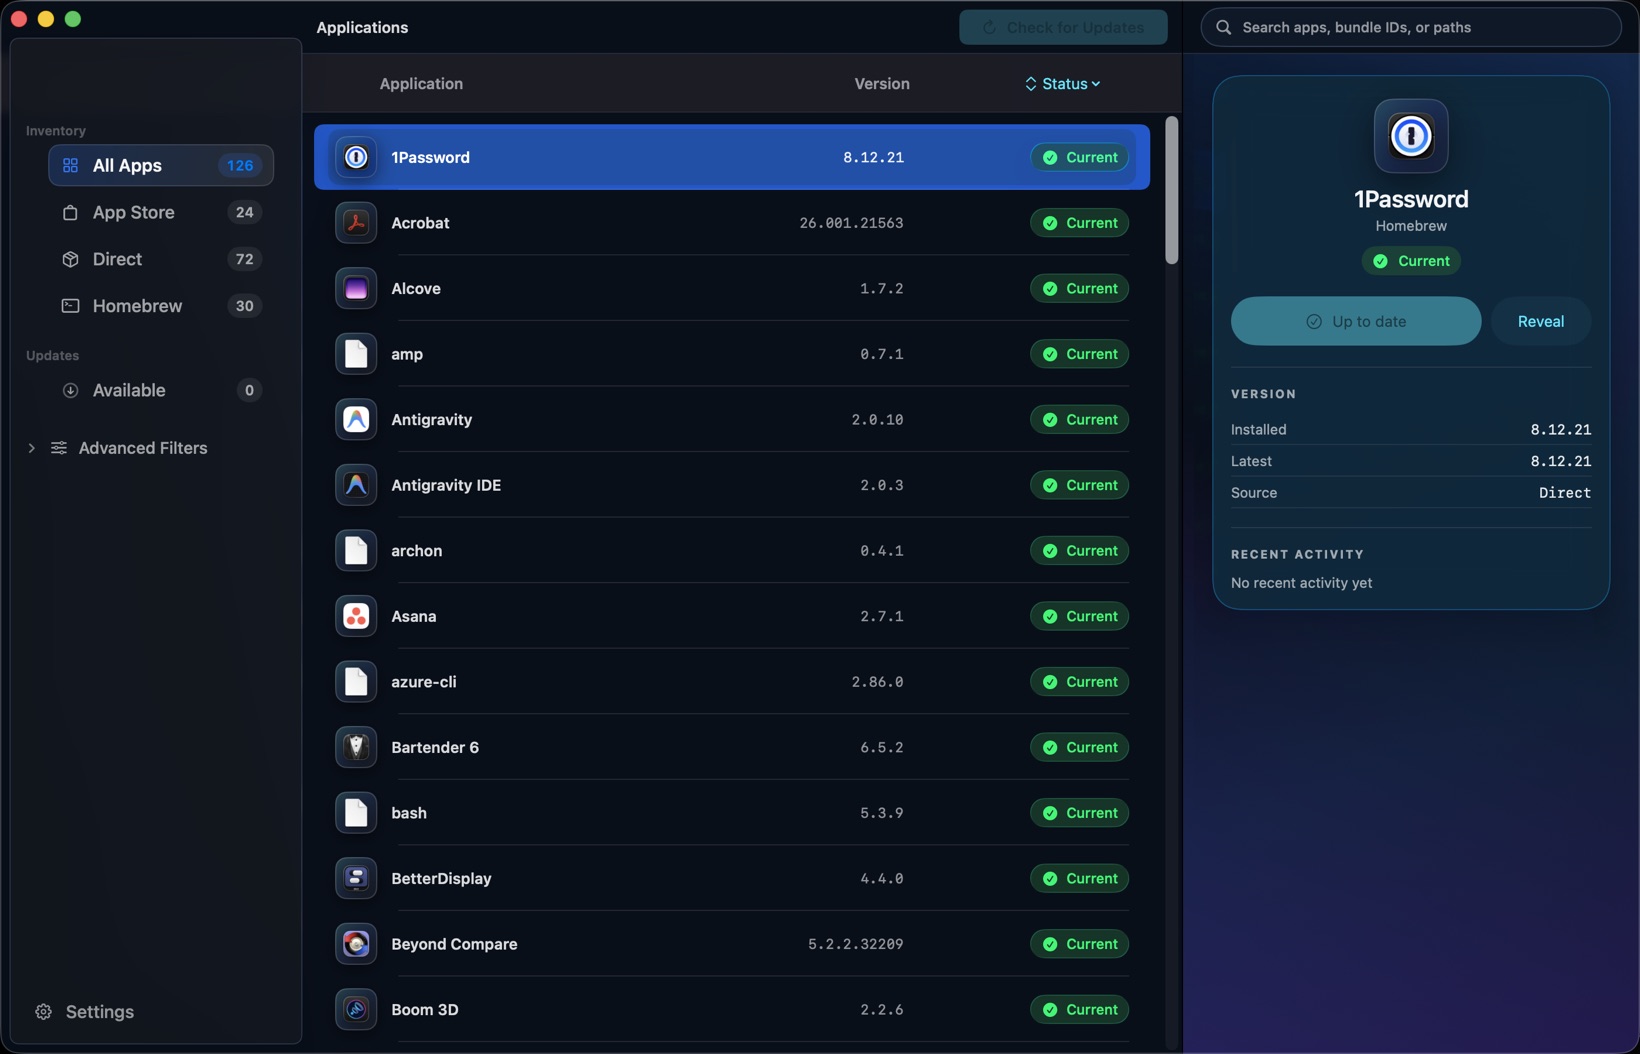
Task: Click the Current badge in the detail panel
Action: point(1411,261)
